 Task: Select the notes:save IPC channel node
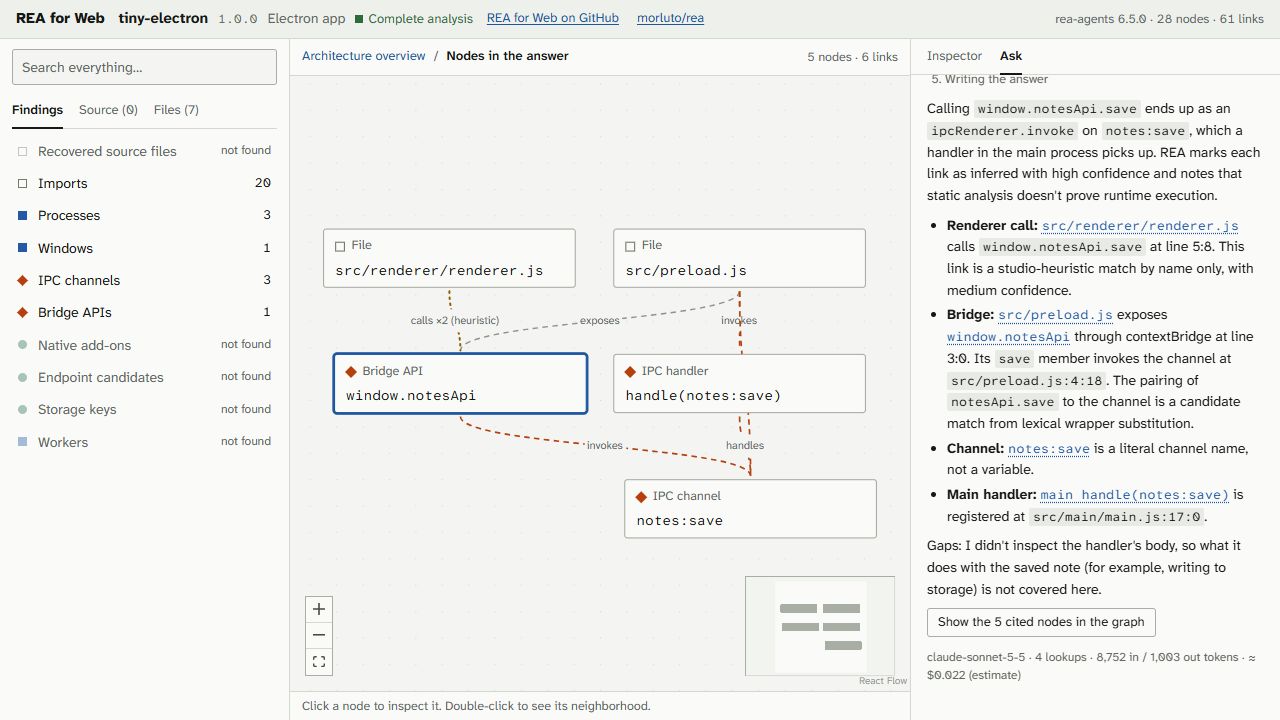[x=750, y=508]
